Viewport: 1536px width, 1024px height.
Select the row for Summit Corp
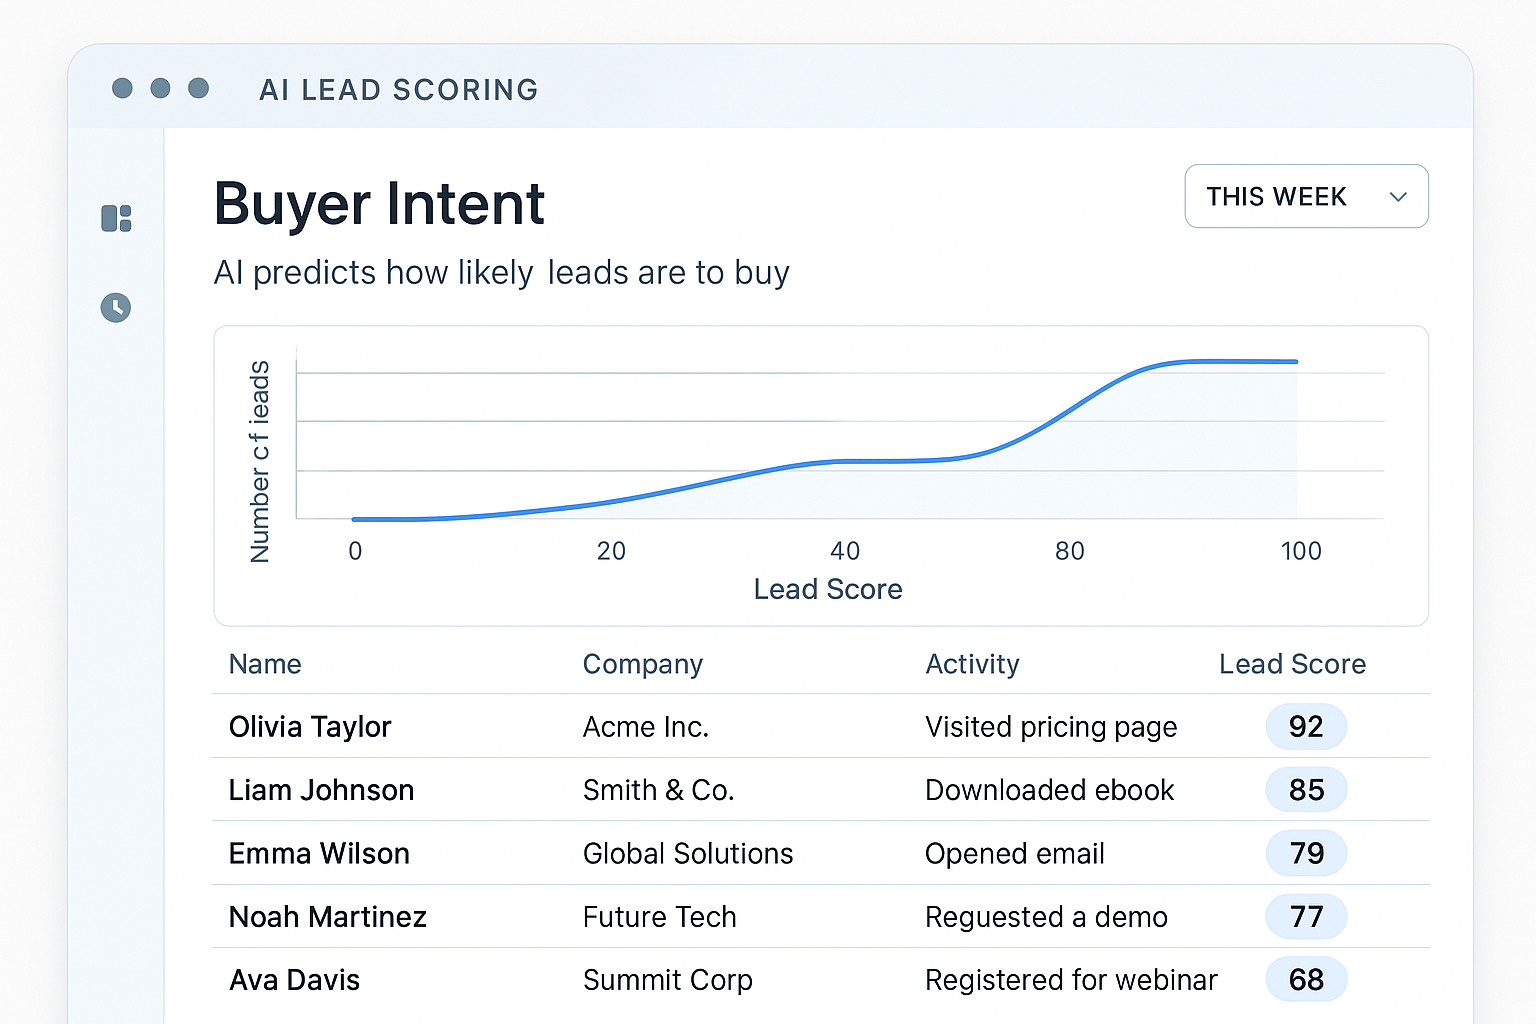pos(667,980)
